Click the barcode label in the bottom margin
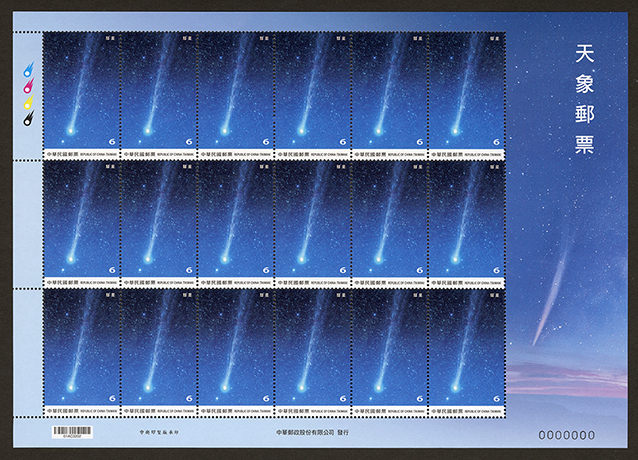Image resolution: width=638 pixels, height=460 pixels. [x=72, y=432]
